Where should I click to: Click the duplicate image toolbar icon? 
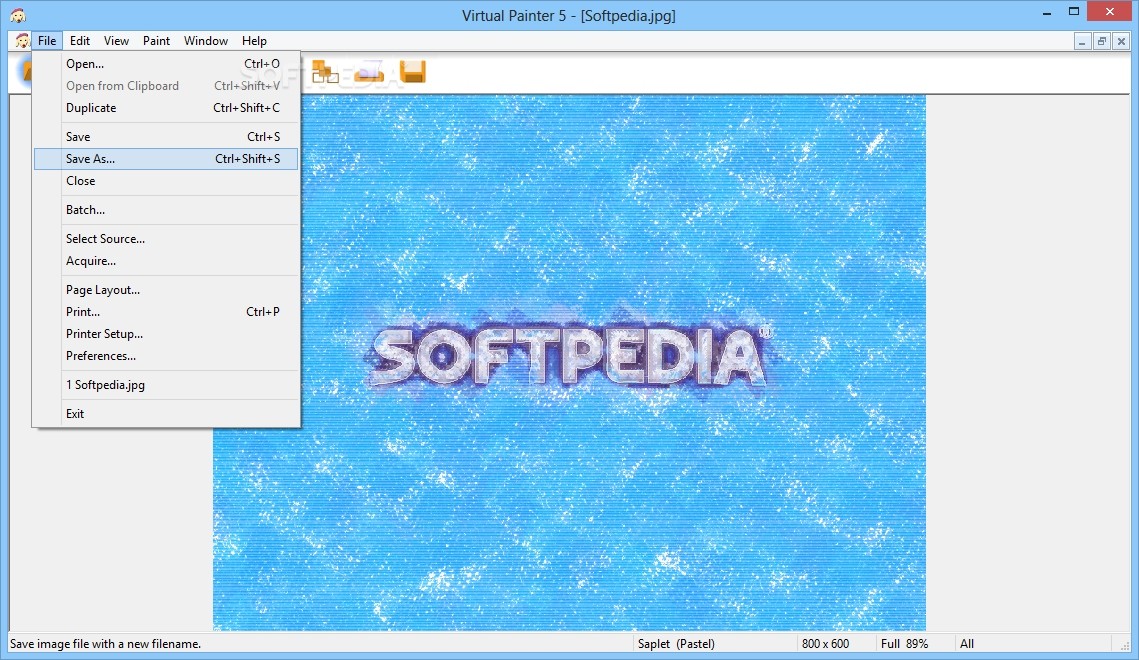pos(325,72)
